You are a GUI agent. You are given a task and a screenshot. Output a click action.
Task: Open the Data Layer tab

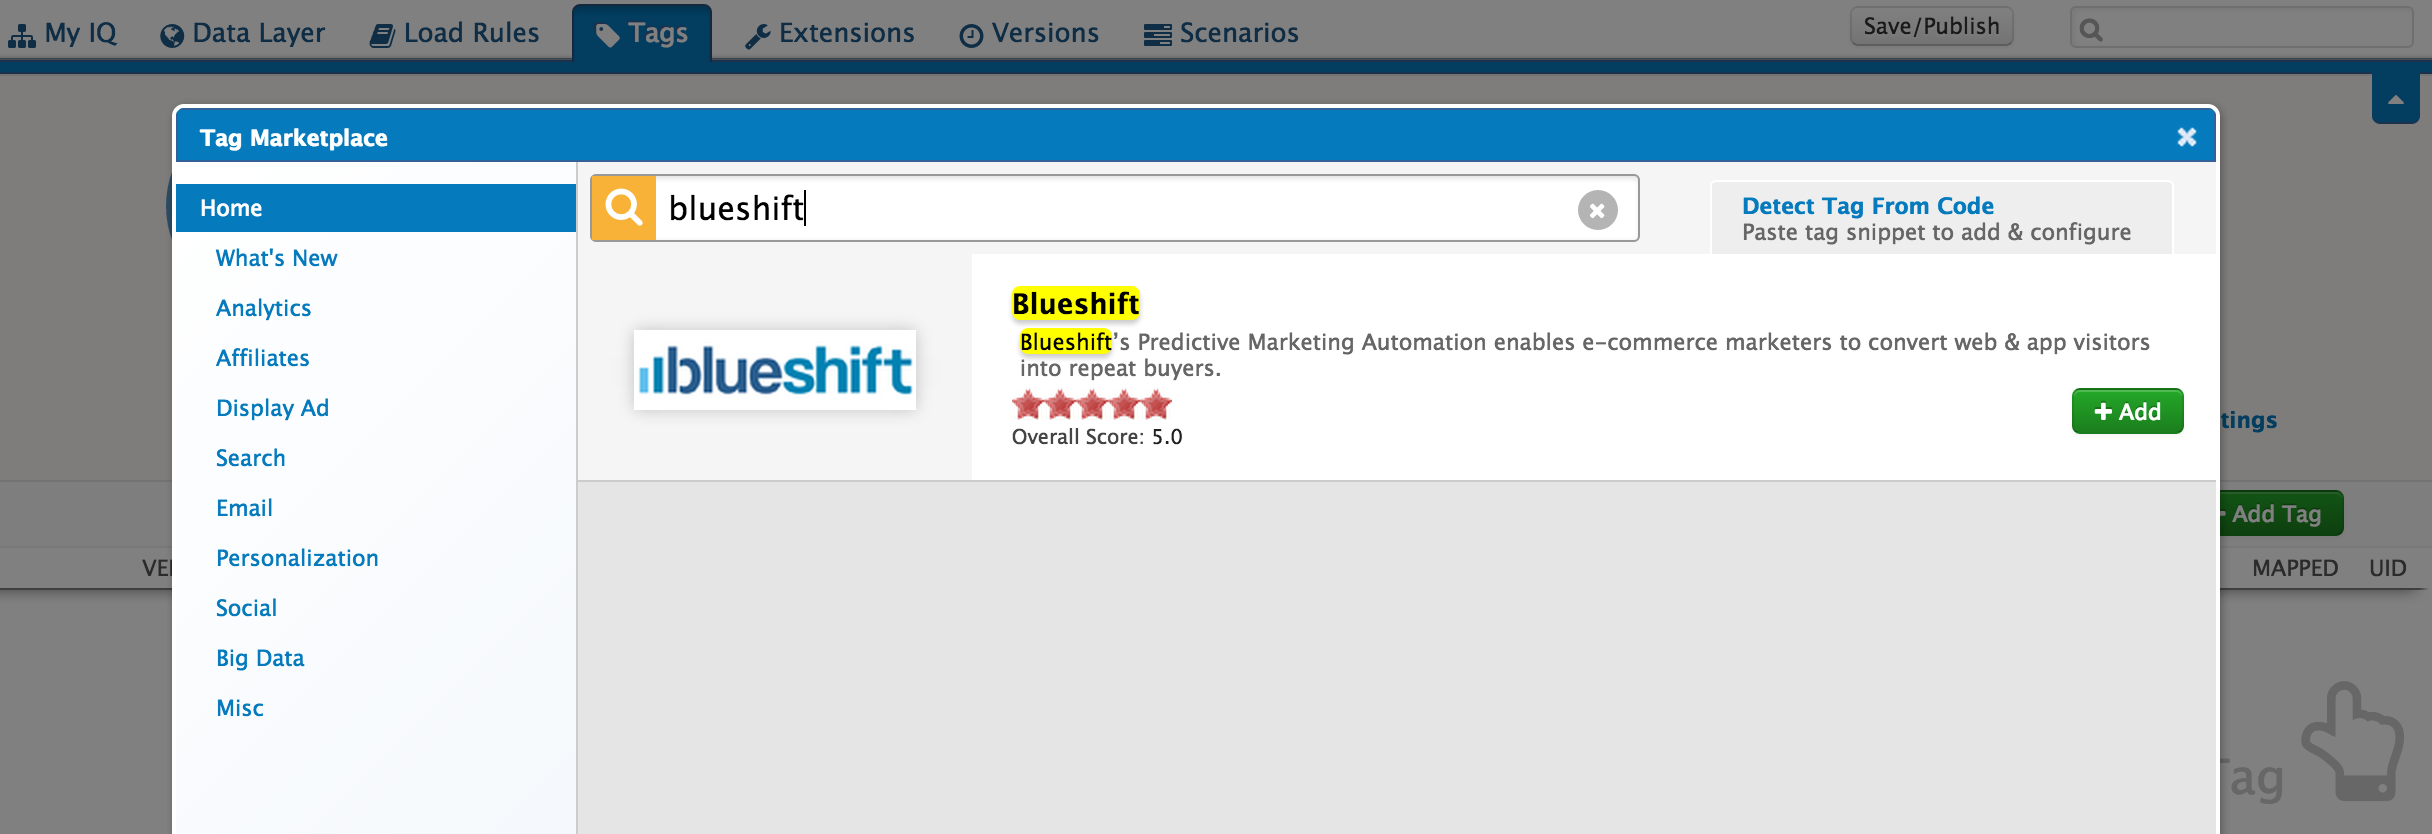coord(242,33)
